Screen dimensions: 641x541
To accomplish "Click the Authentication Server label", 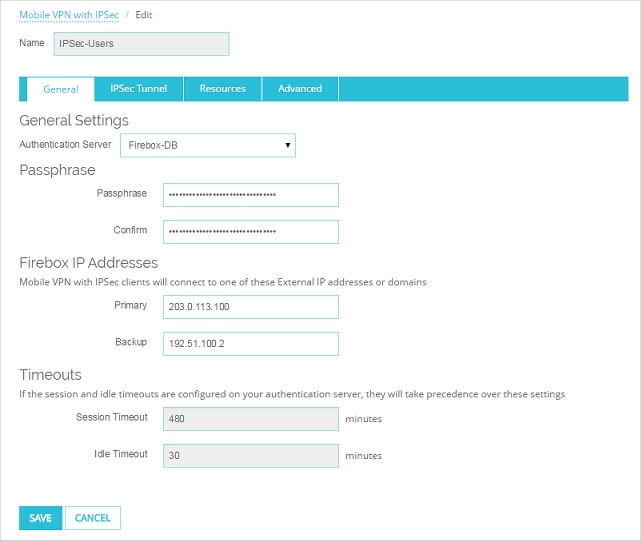I will tap(66, 145).
